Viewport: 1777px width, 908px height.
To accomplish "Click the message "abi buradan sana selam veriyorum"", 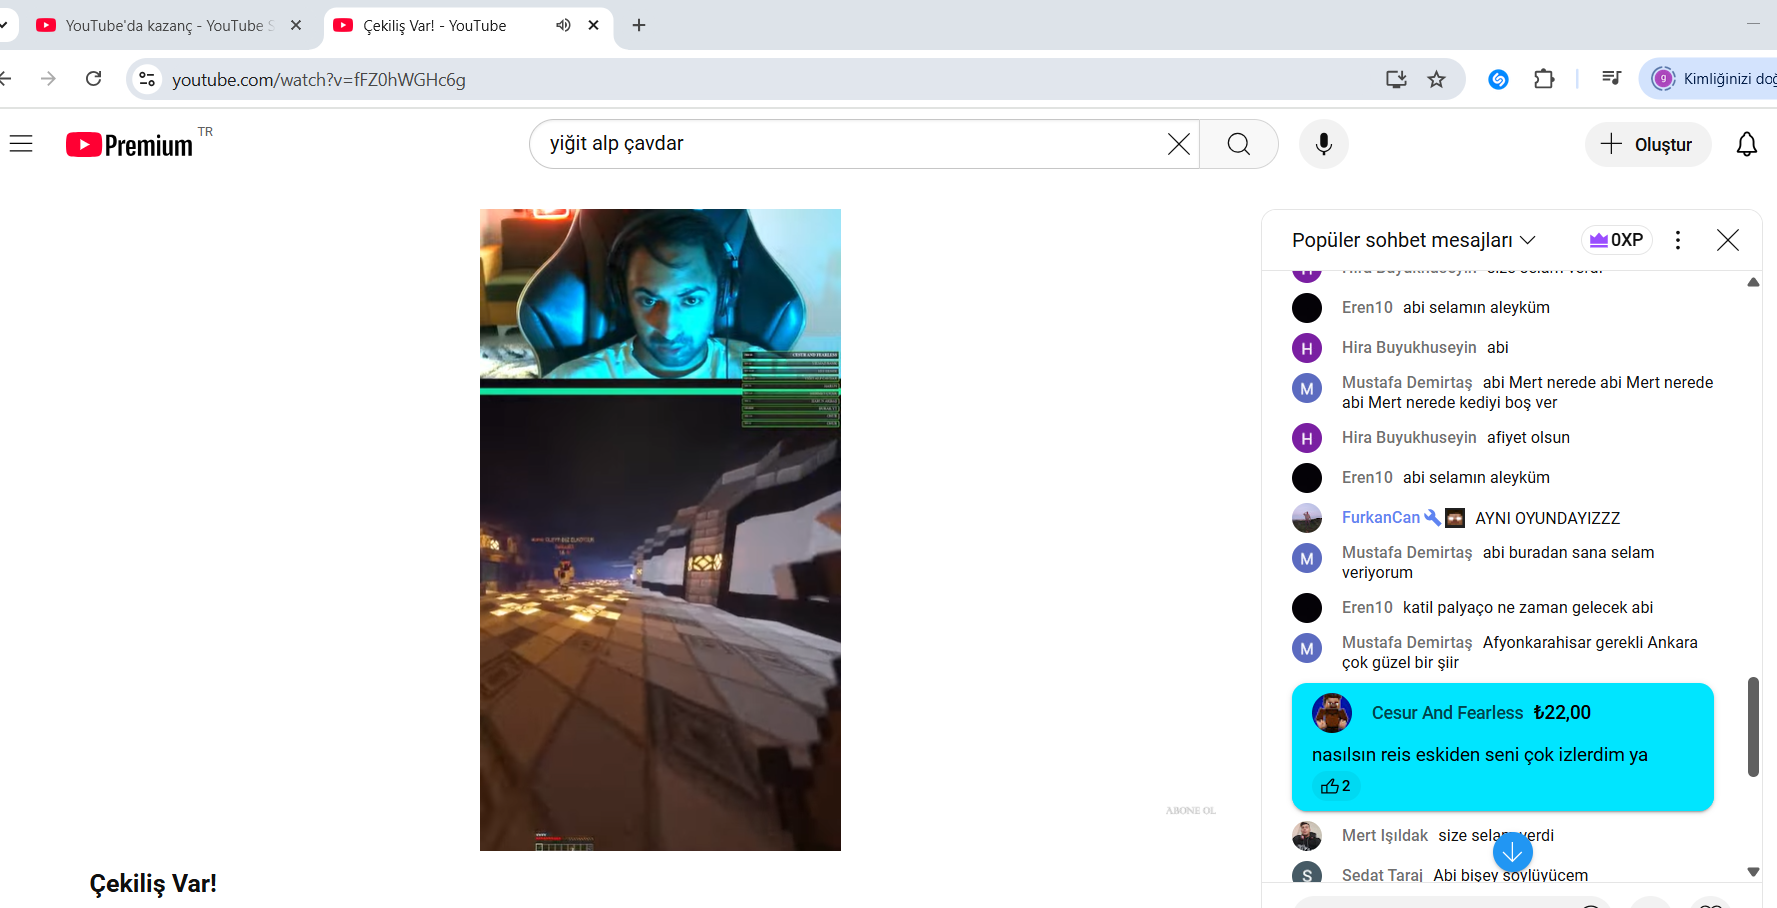I will click(1498, 563).
